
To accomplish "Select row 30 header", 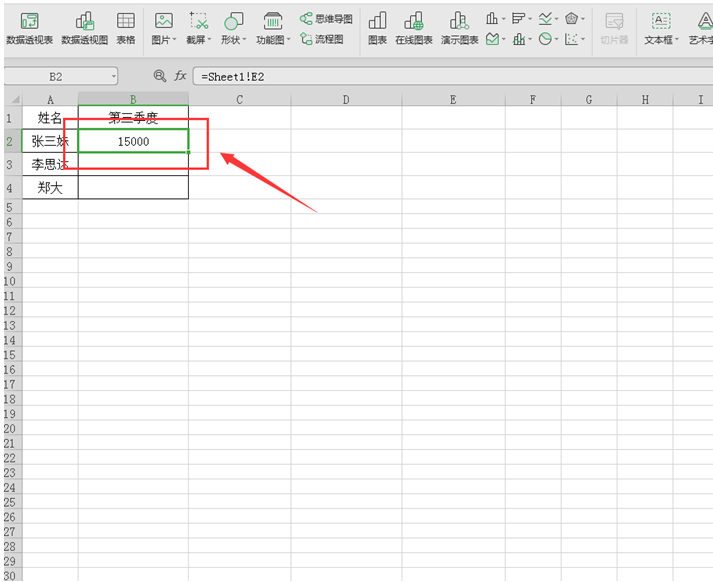I will pyautogui.click(x=13, y=575).
